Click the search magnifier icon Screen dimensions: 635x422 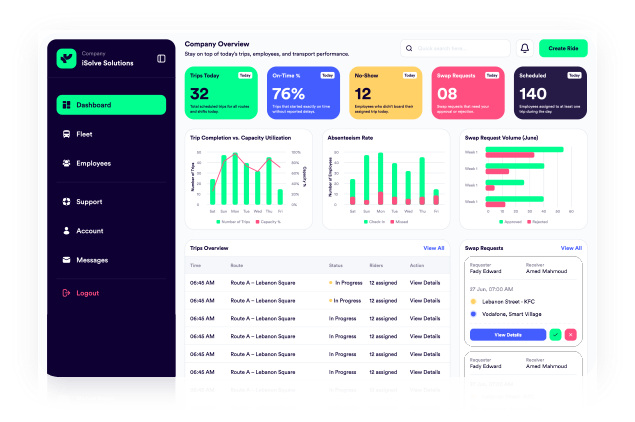point(411,48)
